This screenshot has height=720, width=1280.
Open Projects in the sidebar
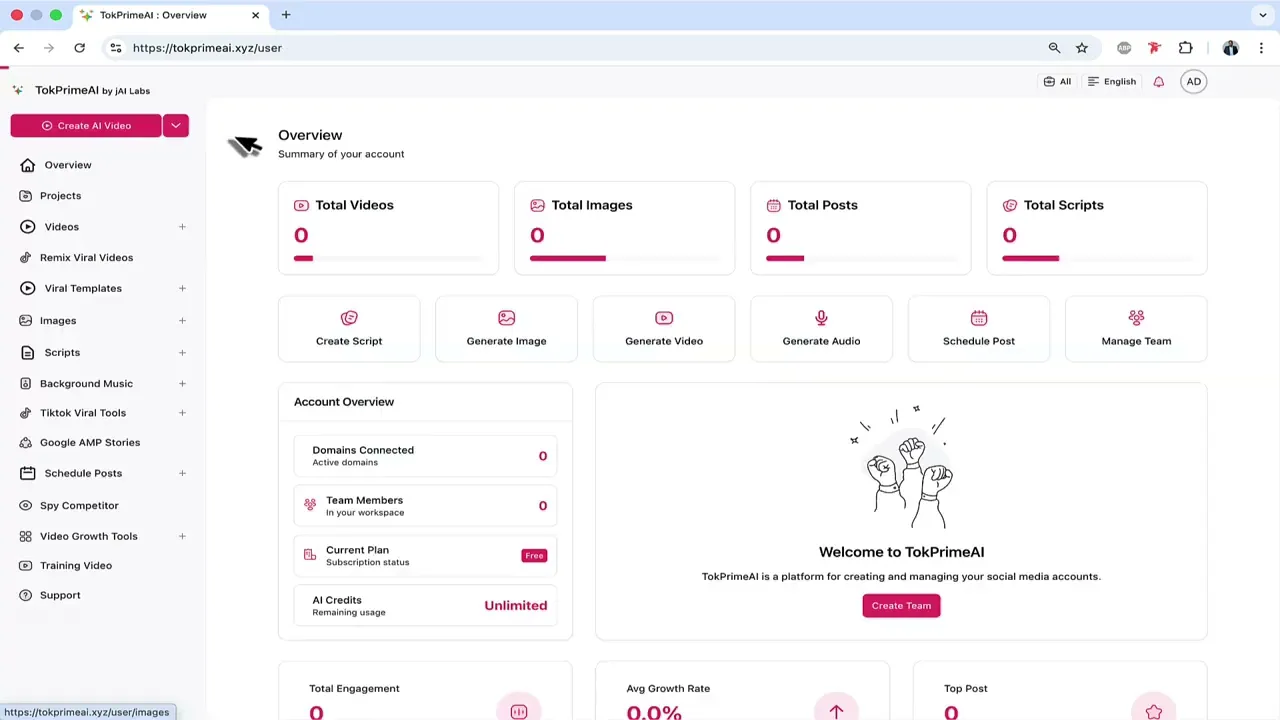click(x=60, y=196)
